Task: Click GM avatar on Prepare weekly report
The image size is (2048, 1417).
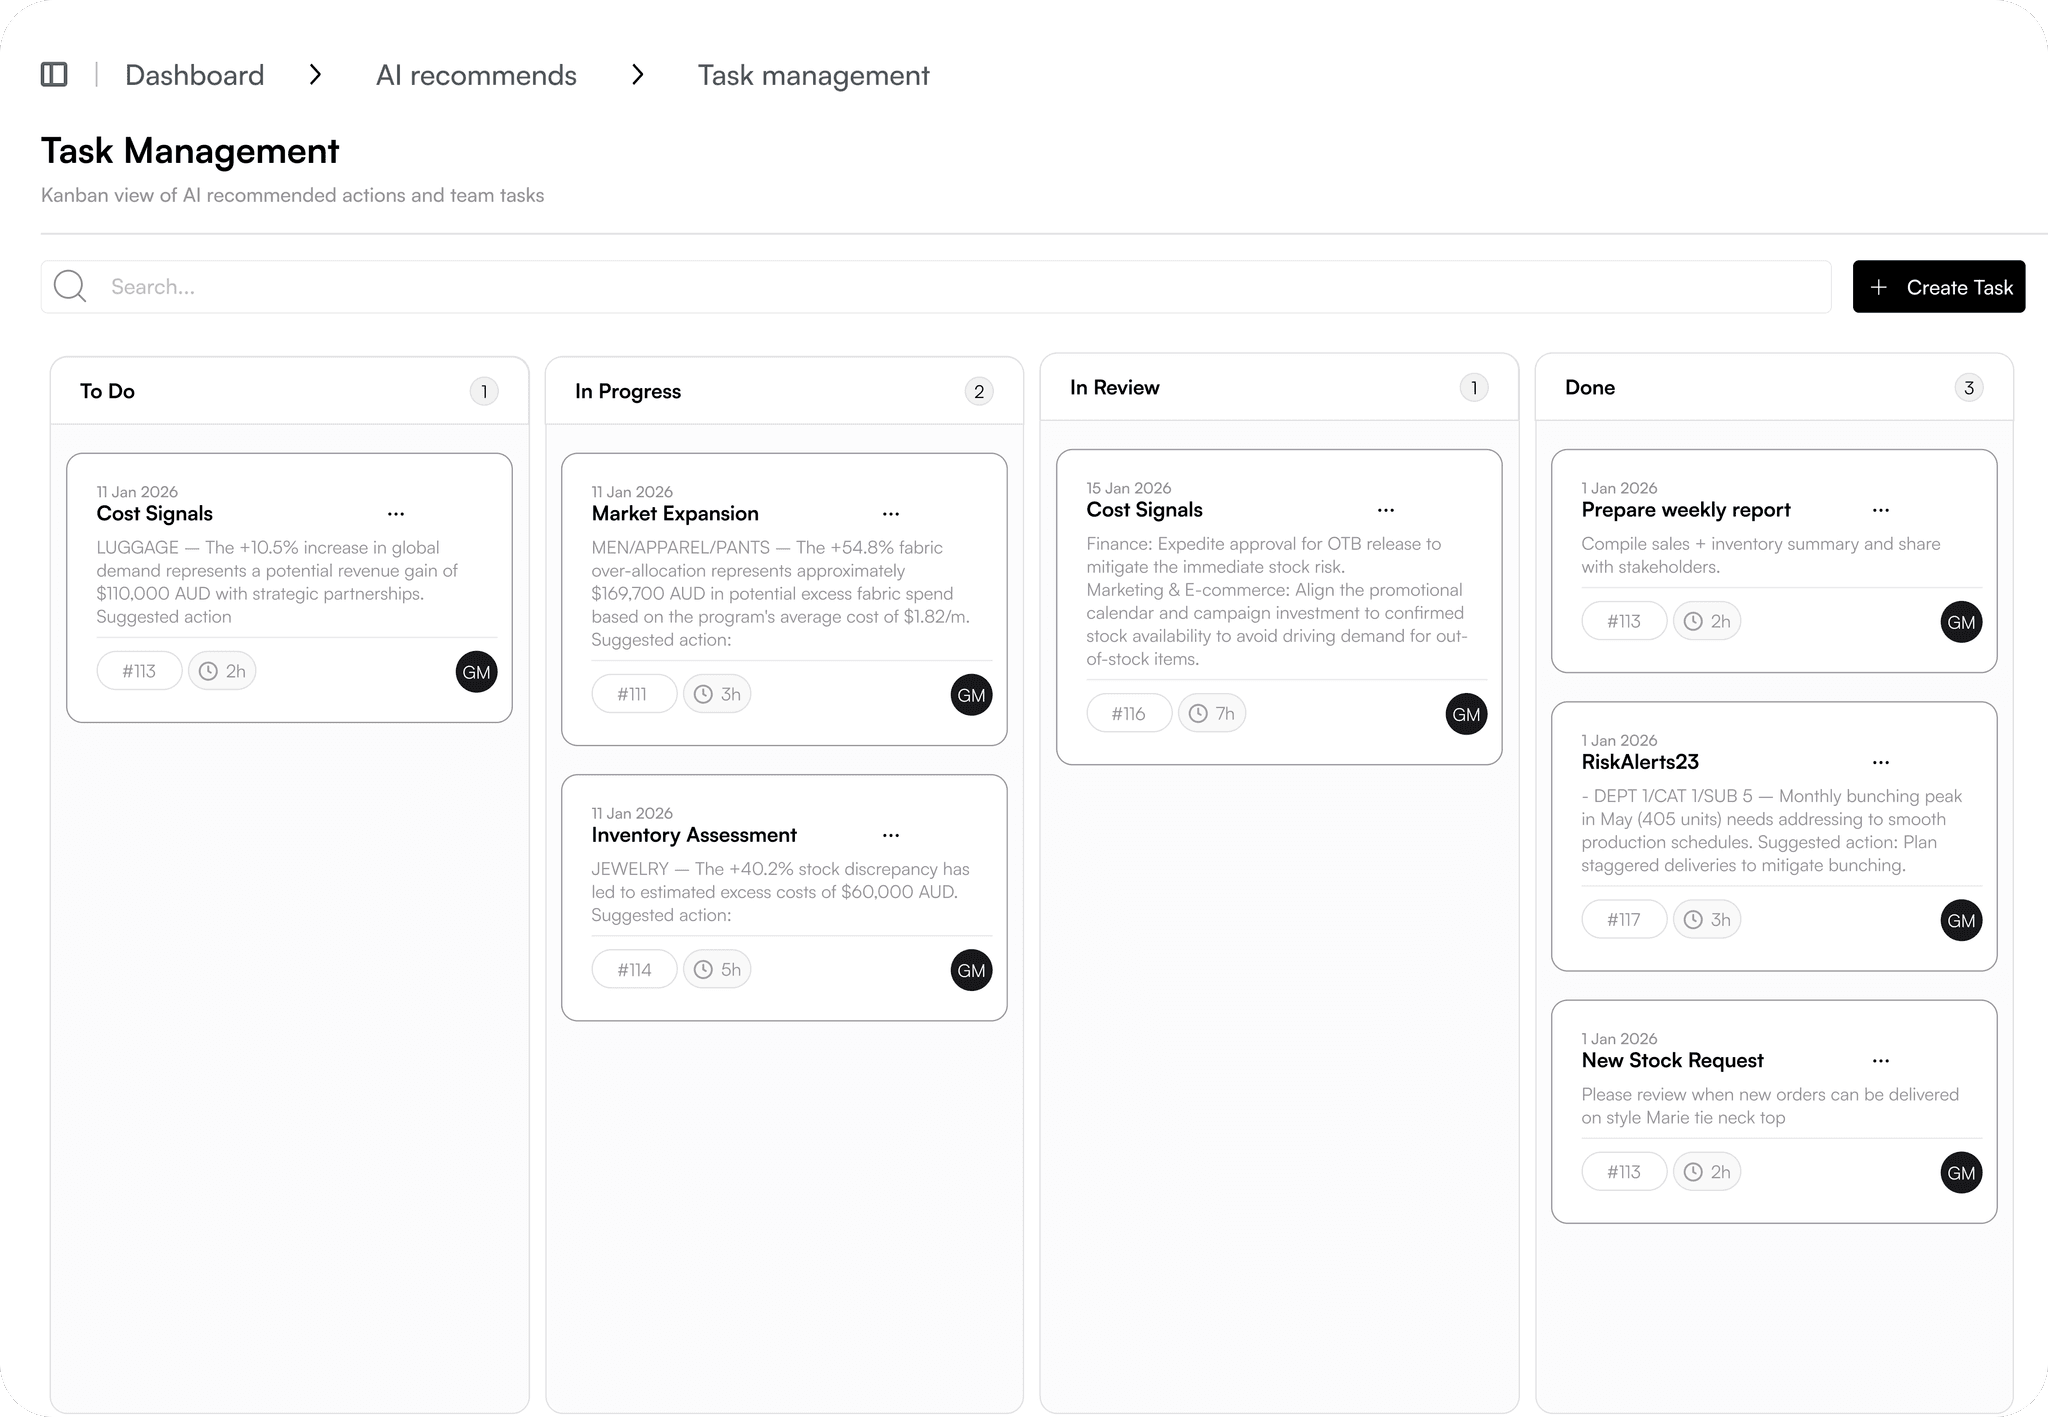Action: click(1960, 622)
